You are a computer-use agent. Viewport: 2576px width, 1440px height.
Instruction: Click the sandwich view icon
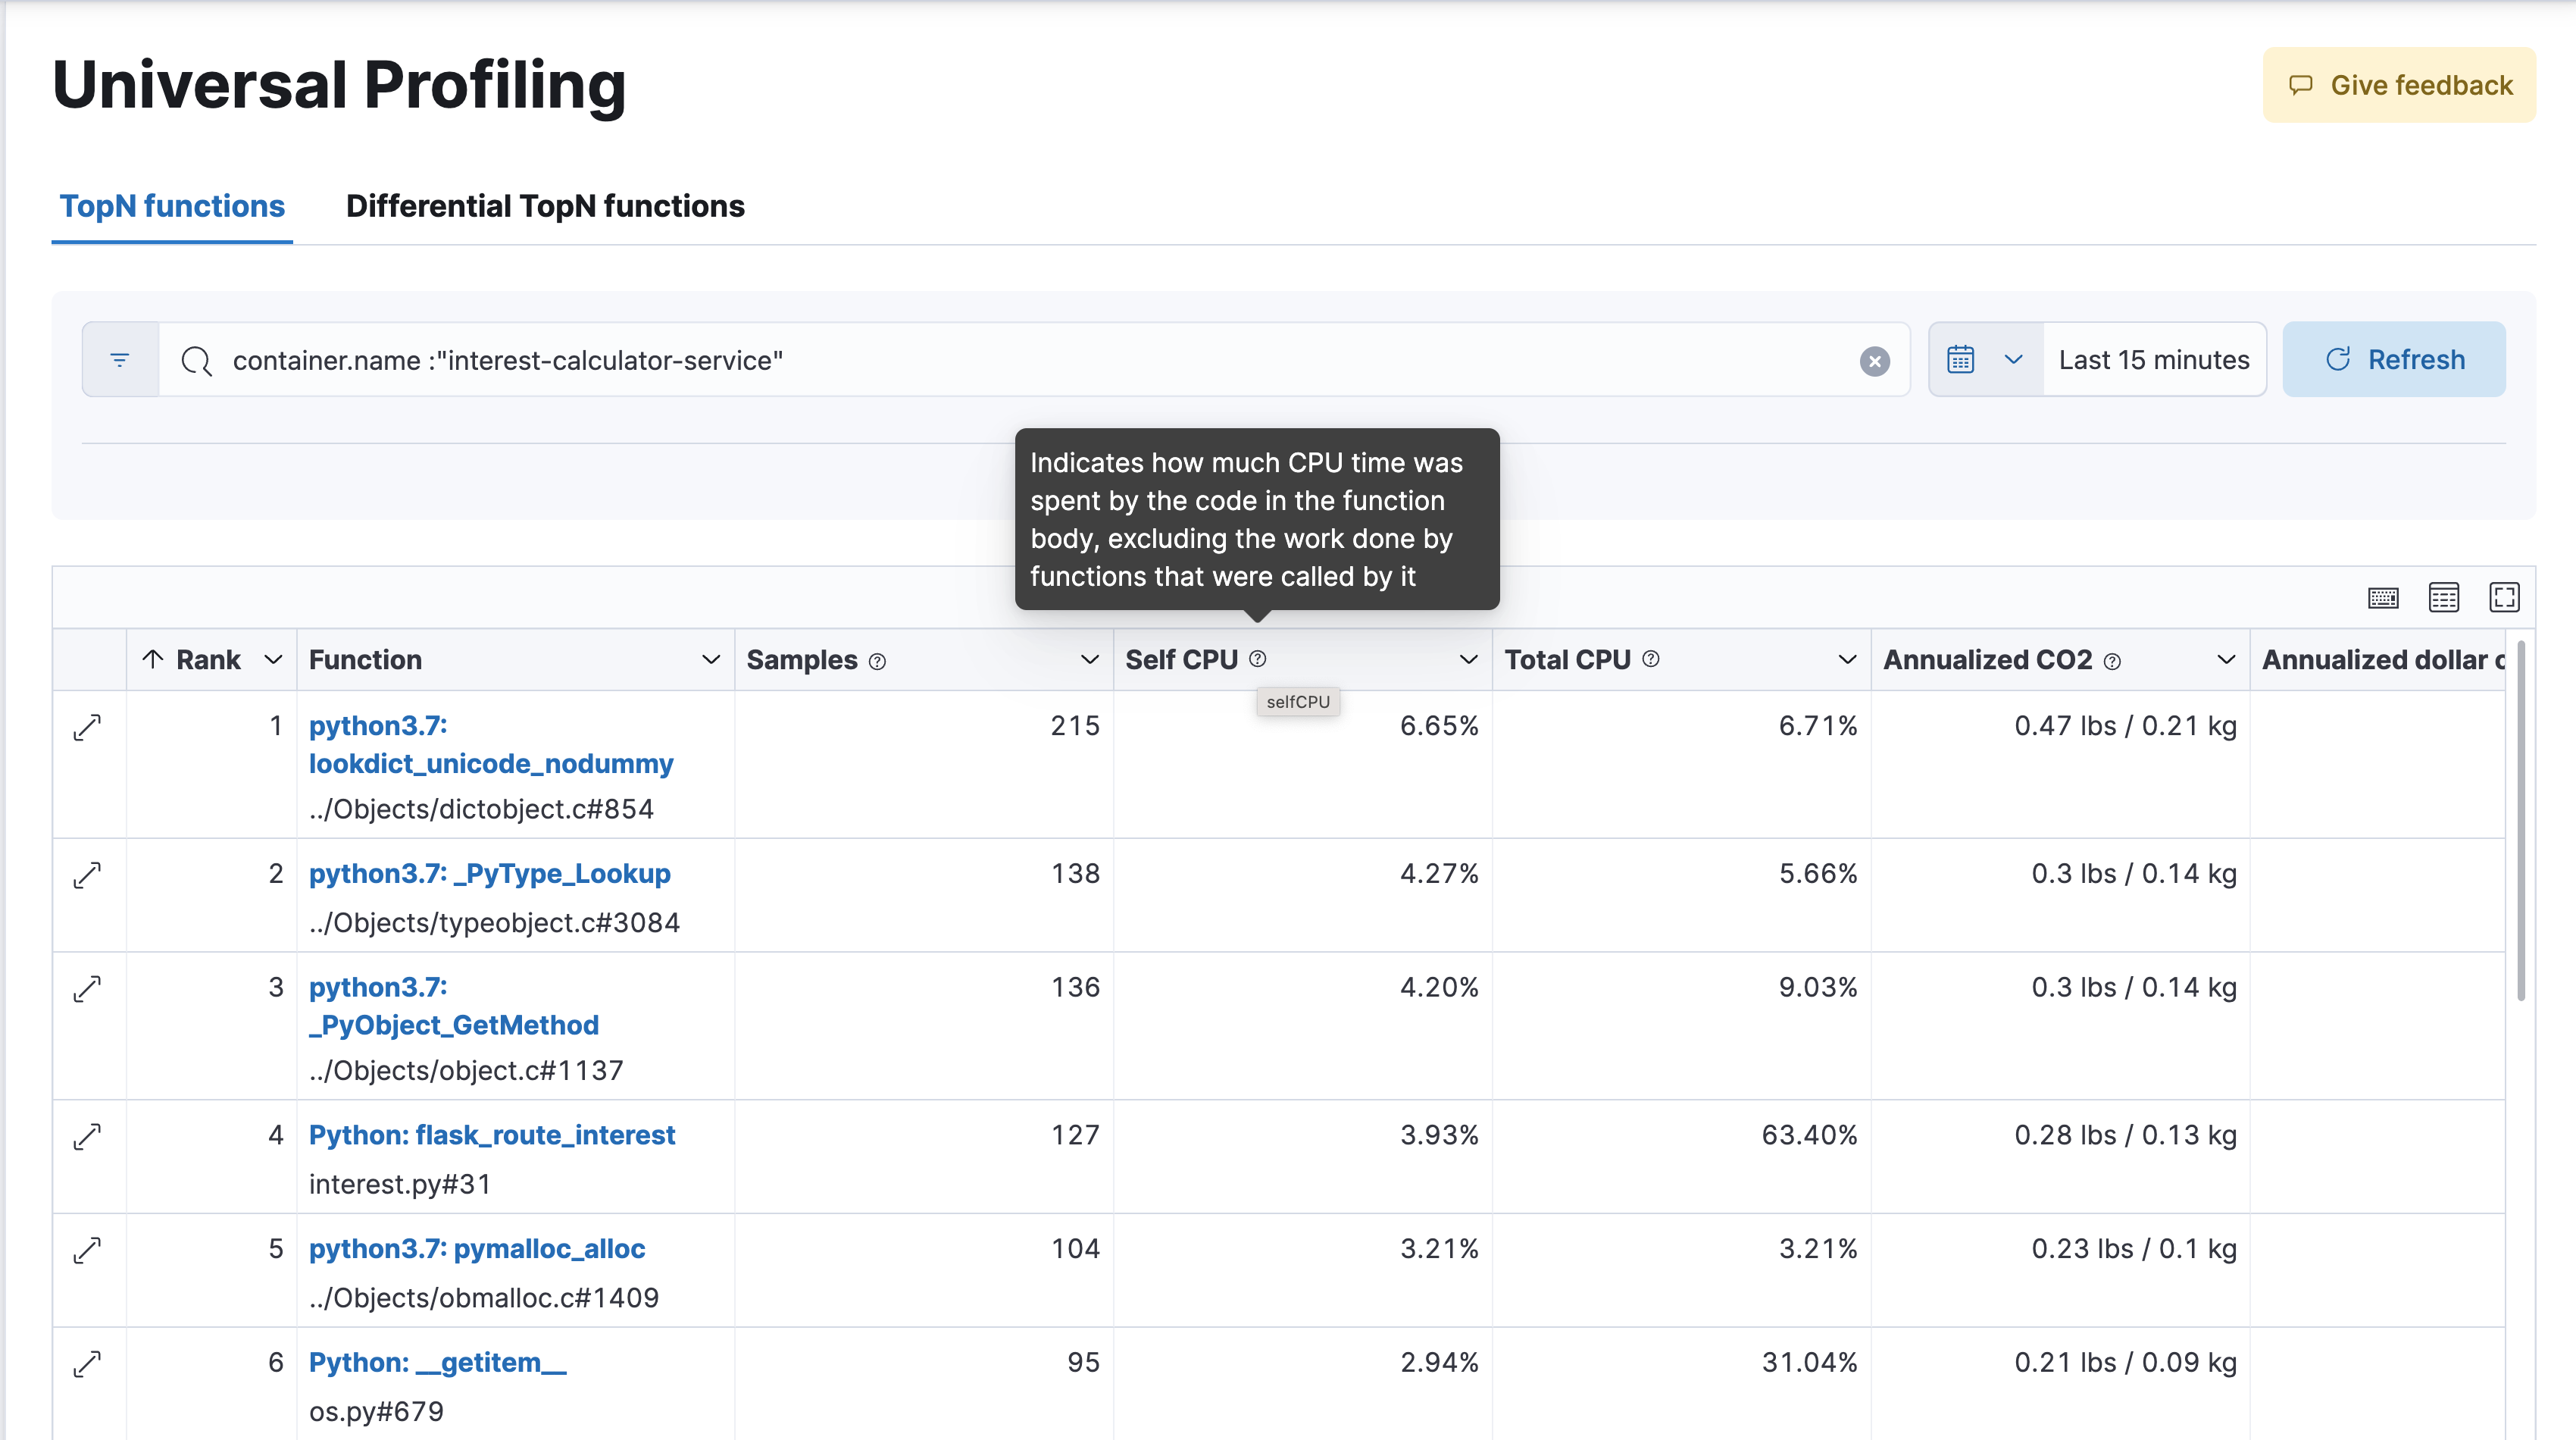(2443, 596)
